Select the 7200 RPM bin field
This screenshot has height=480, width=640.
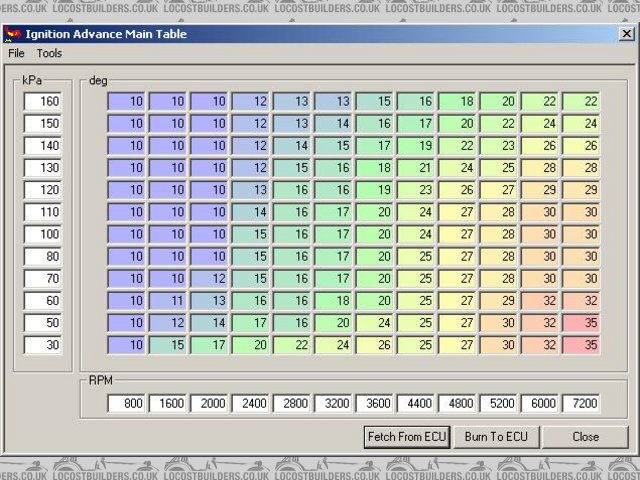click(580, 404)
